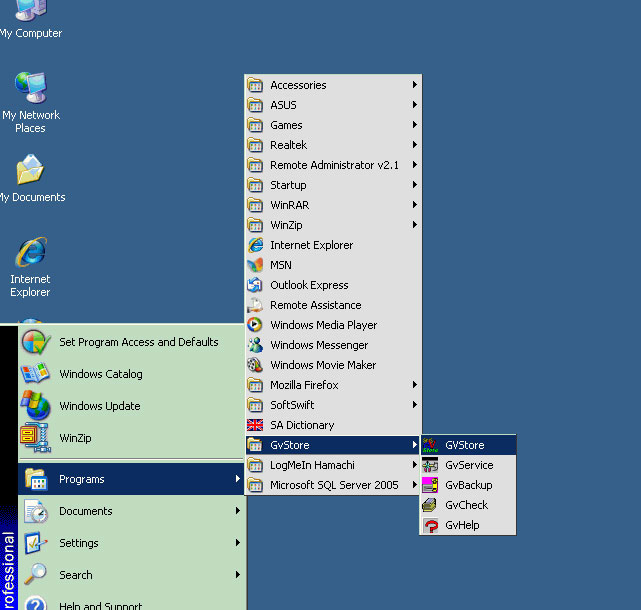This screenshot has width=641, height=610.
Task: Select Internet Explorer desktop shortcut
Action: 31,252
